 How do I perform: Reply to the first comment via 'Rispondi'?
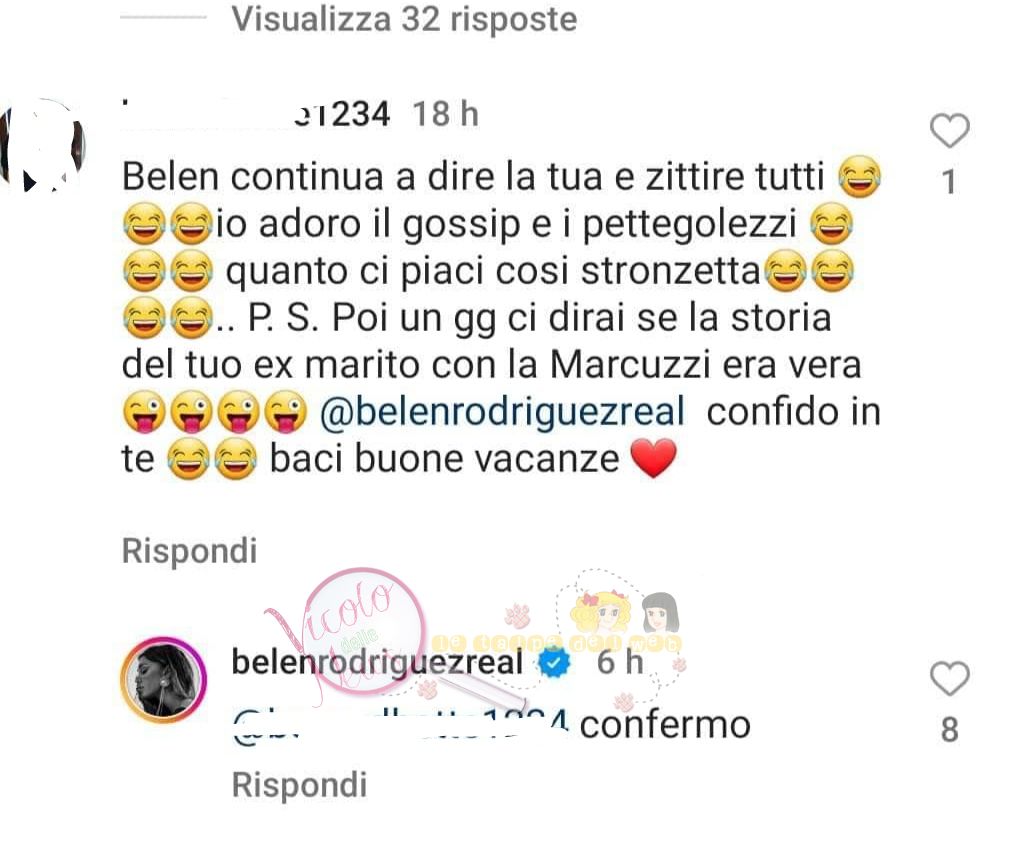189,551
